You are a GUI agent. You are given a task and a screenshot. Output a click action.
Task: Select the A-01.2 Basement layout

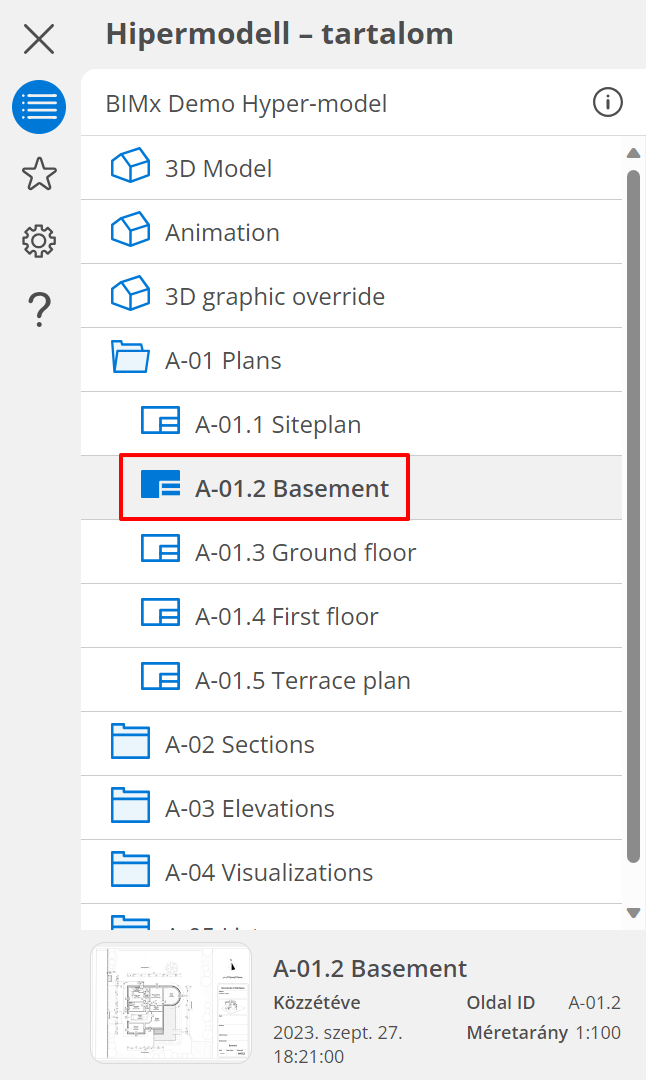[x=291, y=488]
